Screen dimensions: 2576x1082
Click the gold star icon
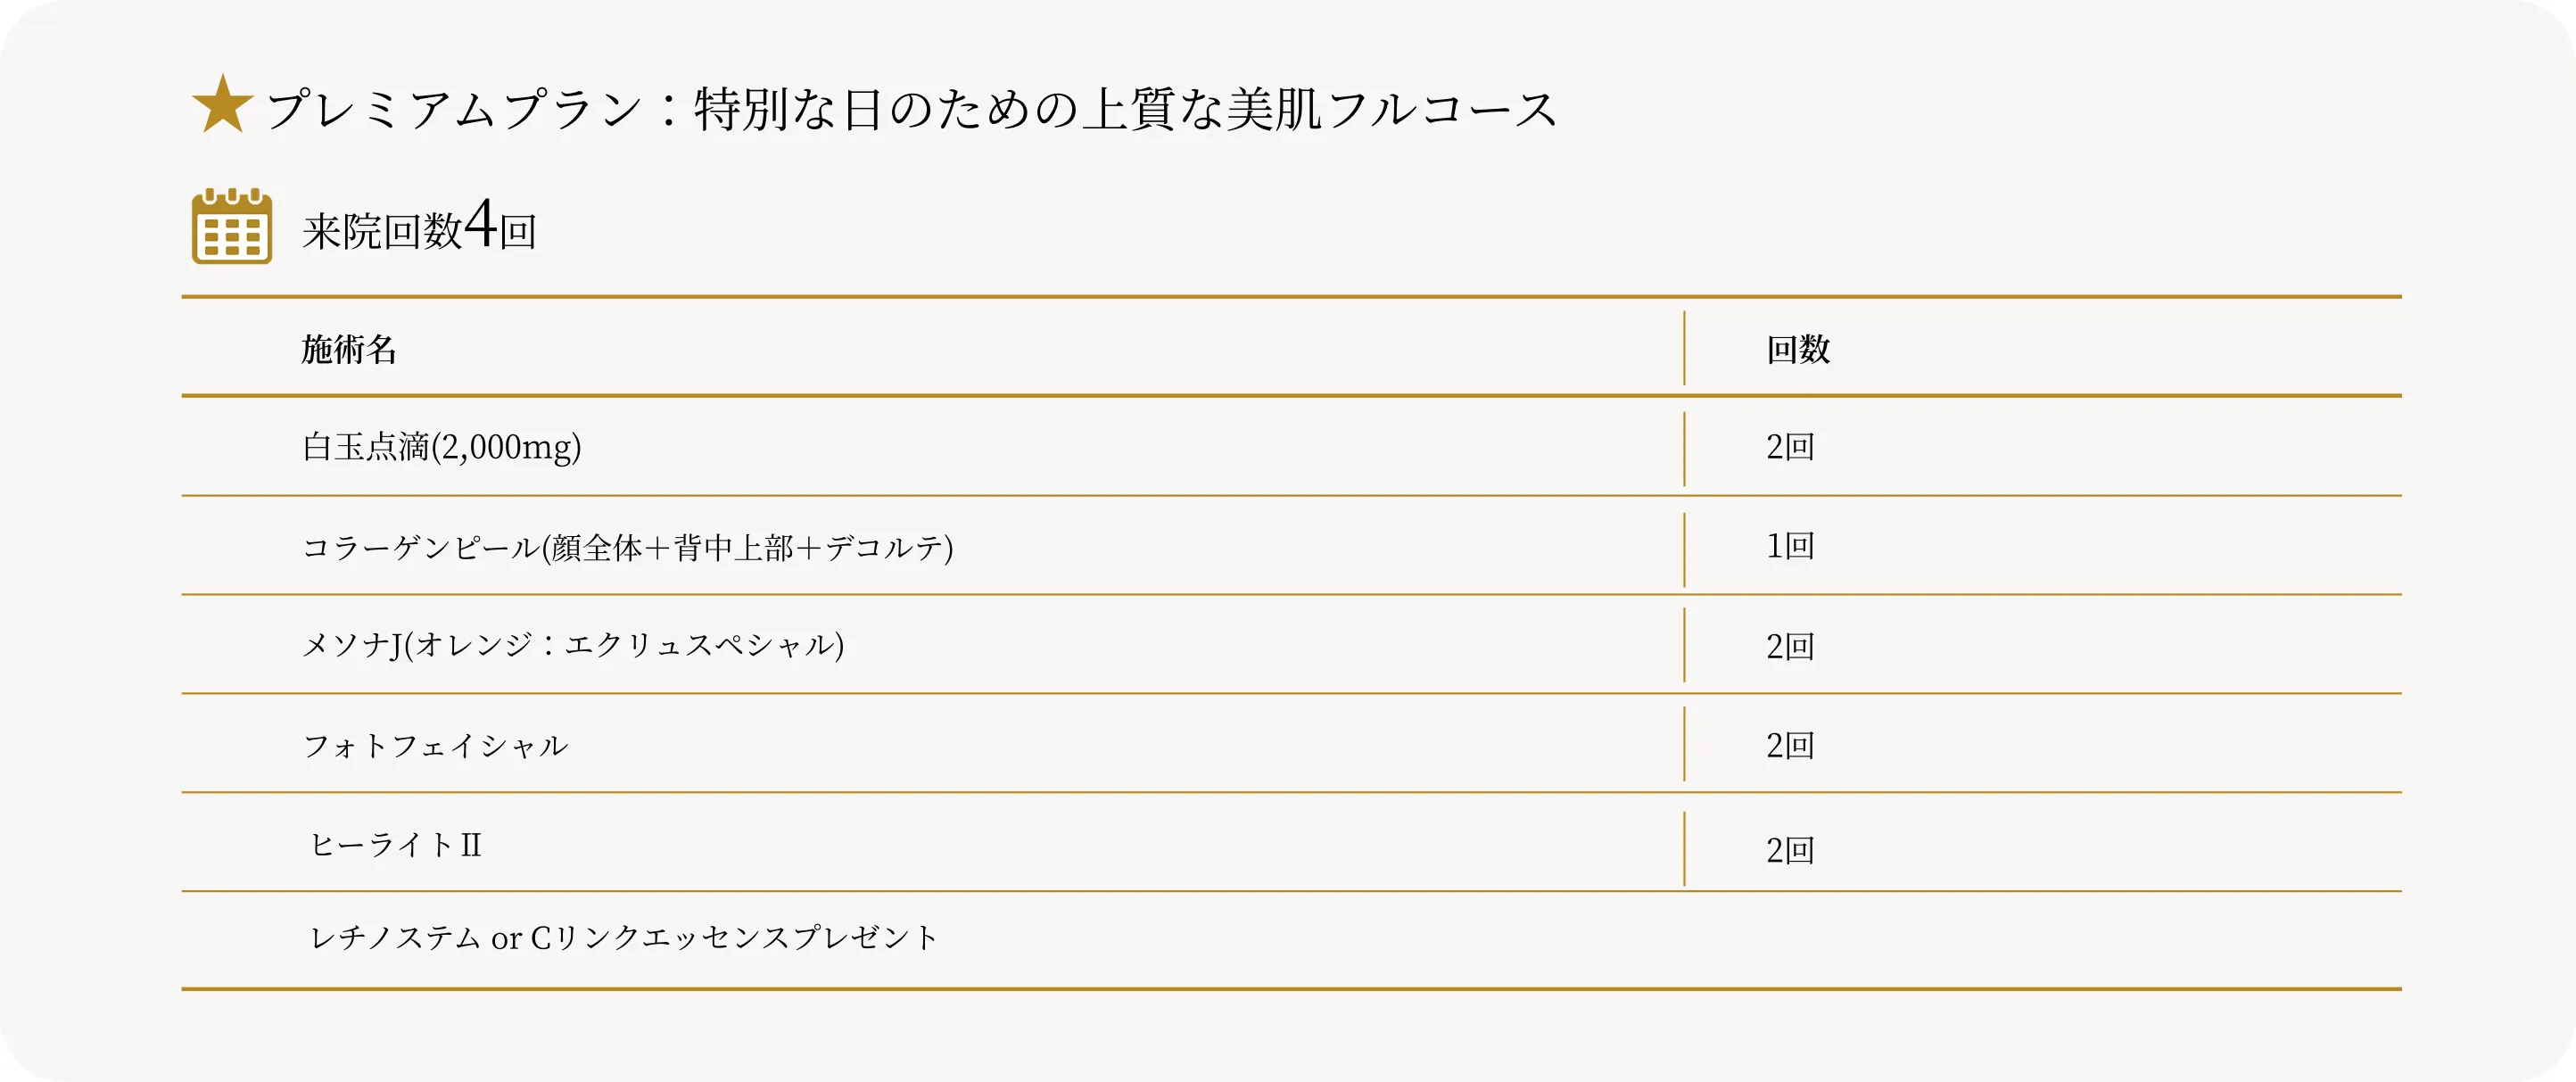click(222, 105)
